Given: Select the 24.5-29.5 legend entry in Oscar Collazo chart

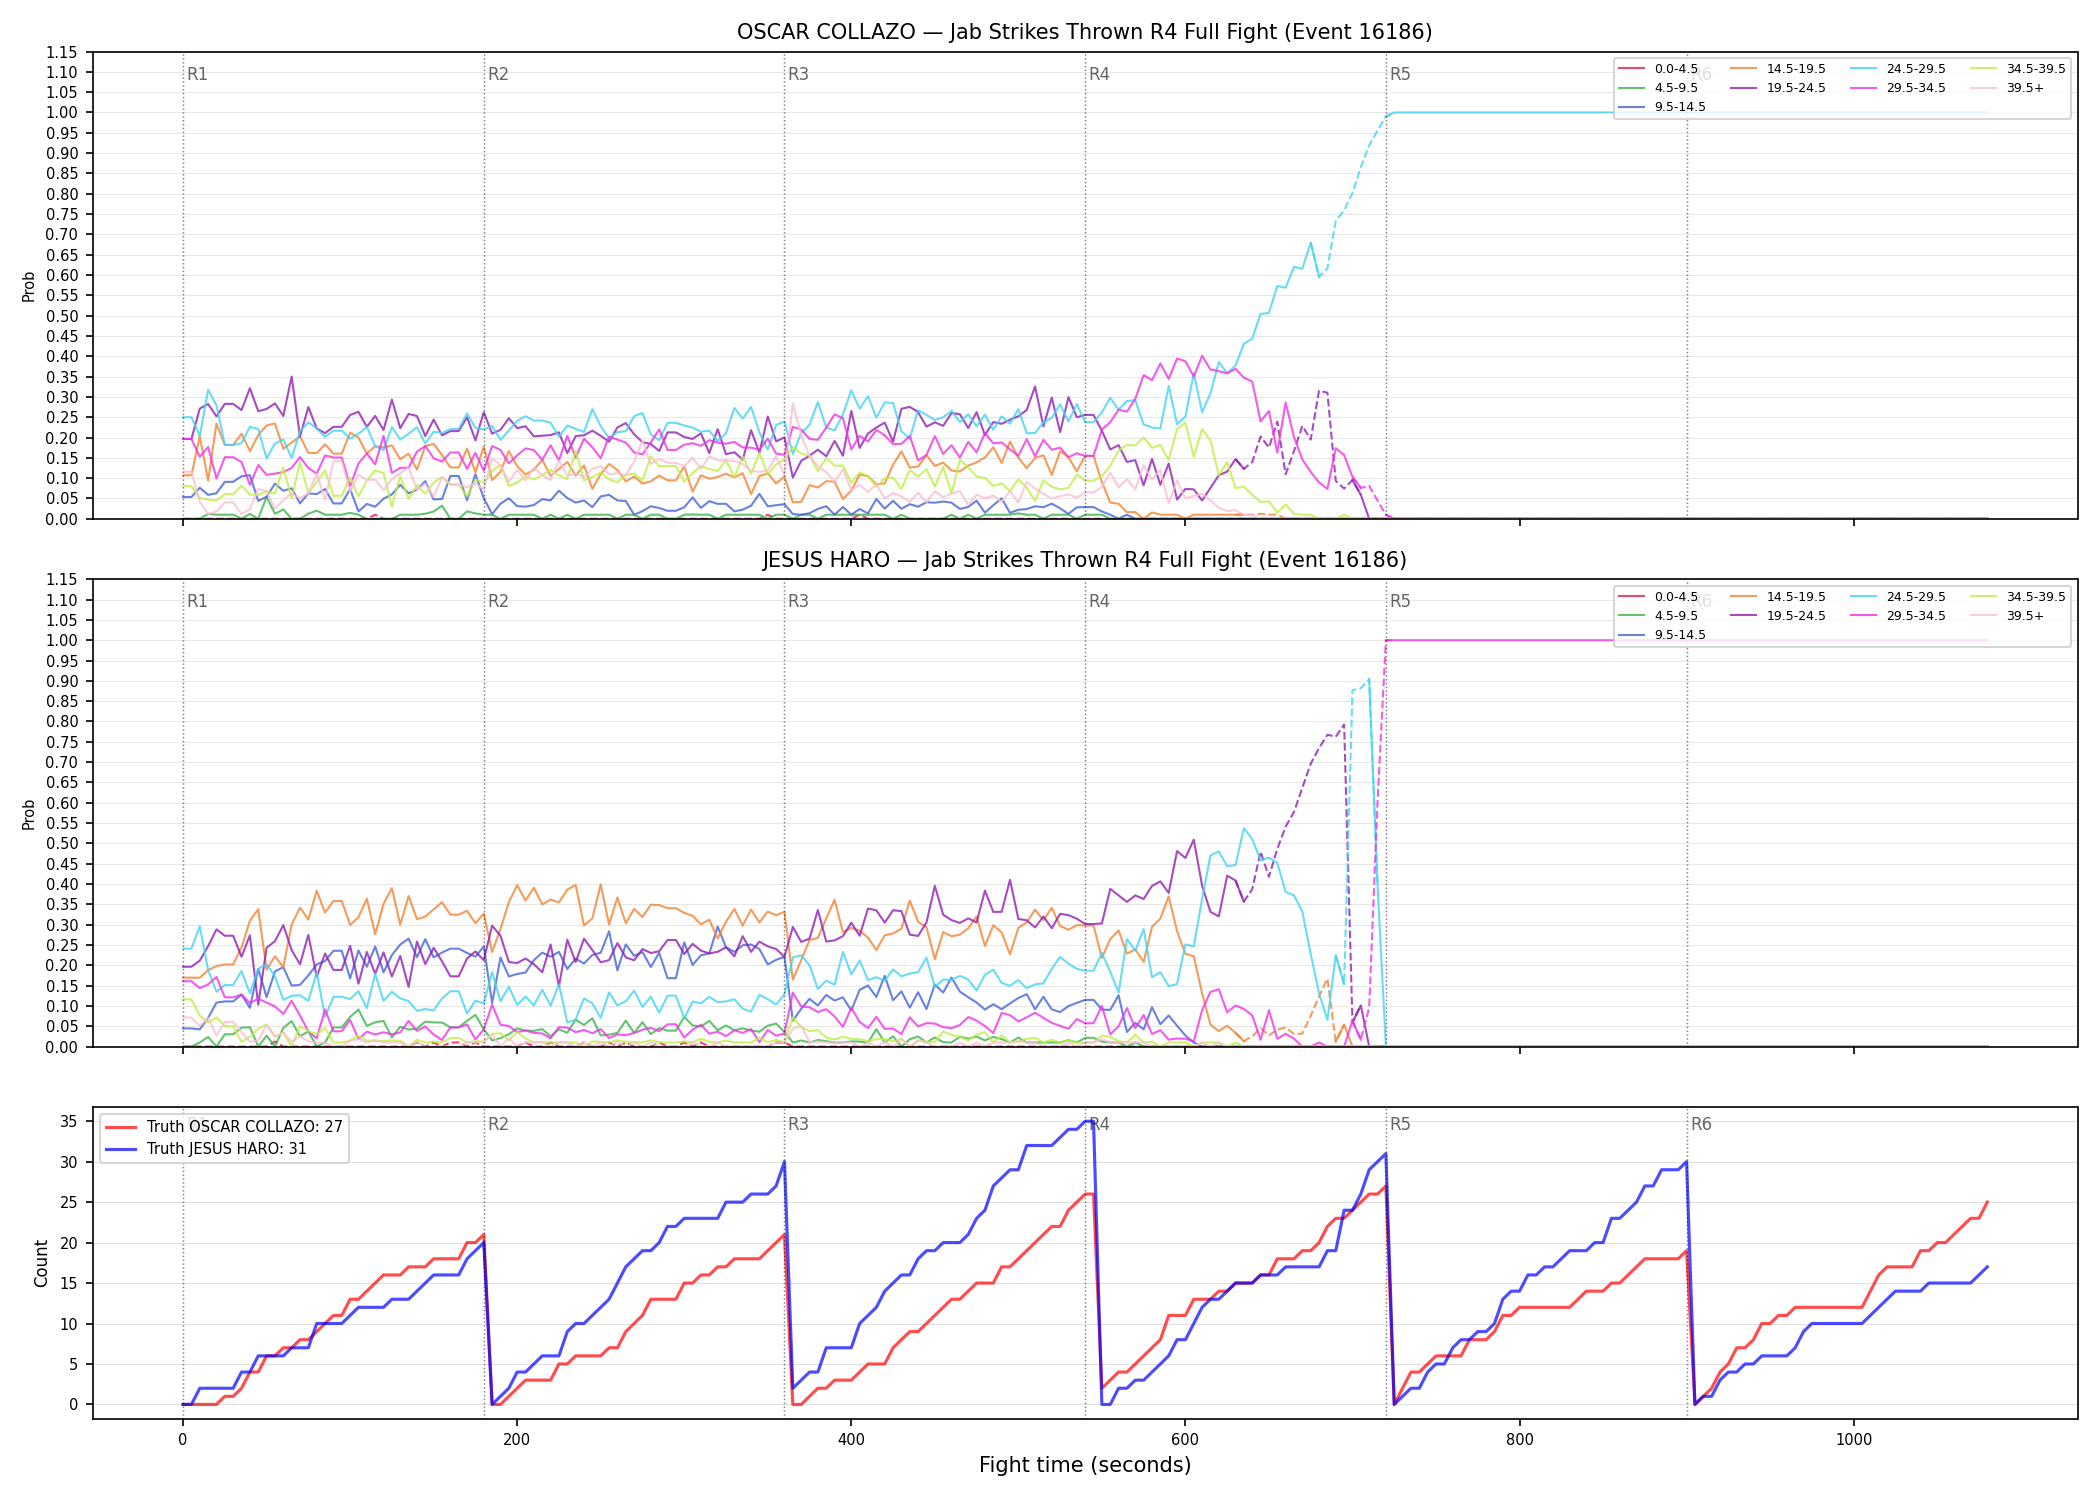Looking at the screenshot, I should pos(1898,69).
